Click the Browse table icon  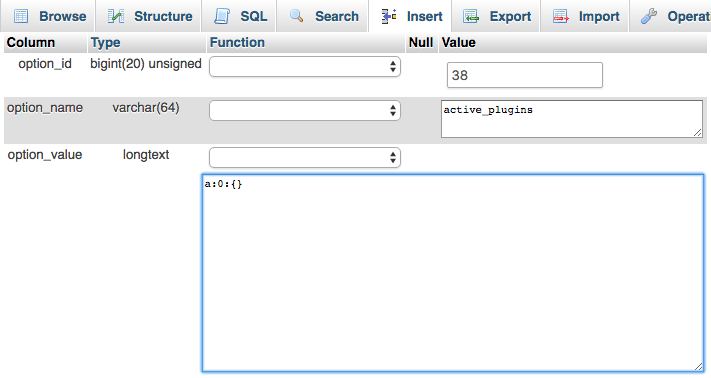21,16
